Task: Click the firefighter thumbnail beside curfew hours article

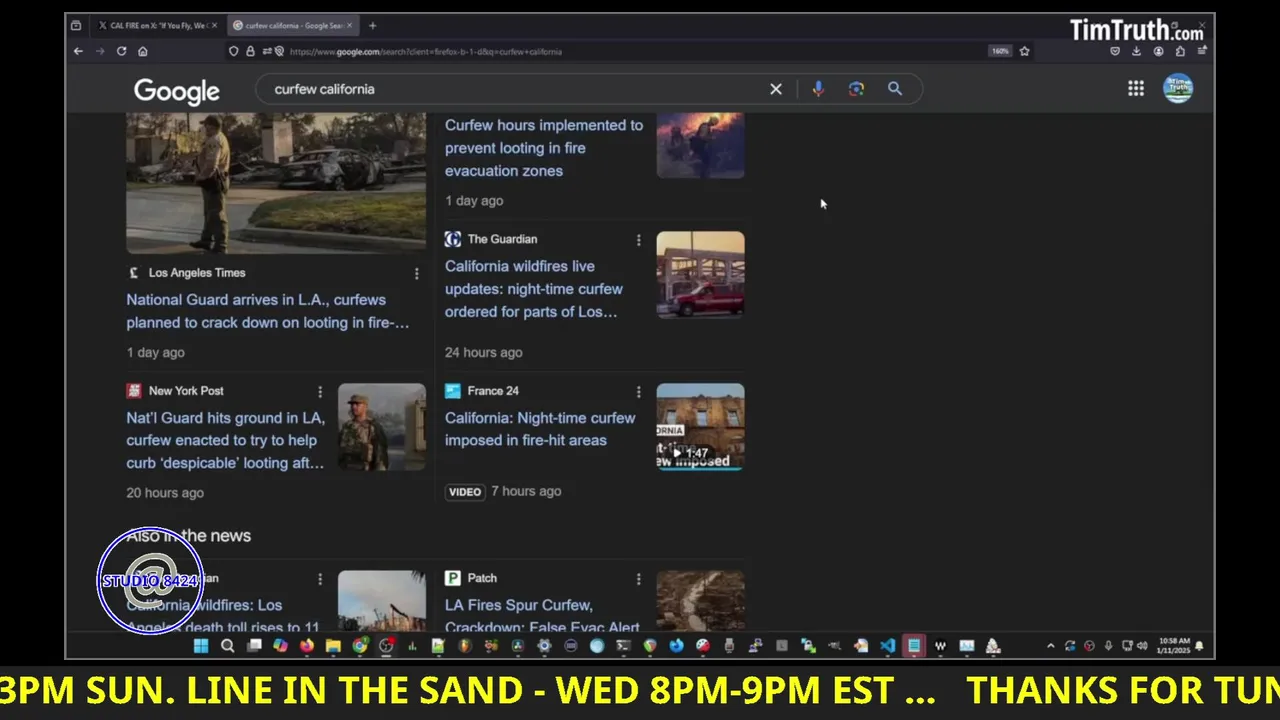Action: pyautogui.click(x=700, y=146)
